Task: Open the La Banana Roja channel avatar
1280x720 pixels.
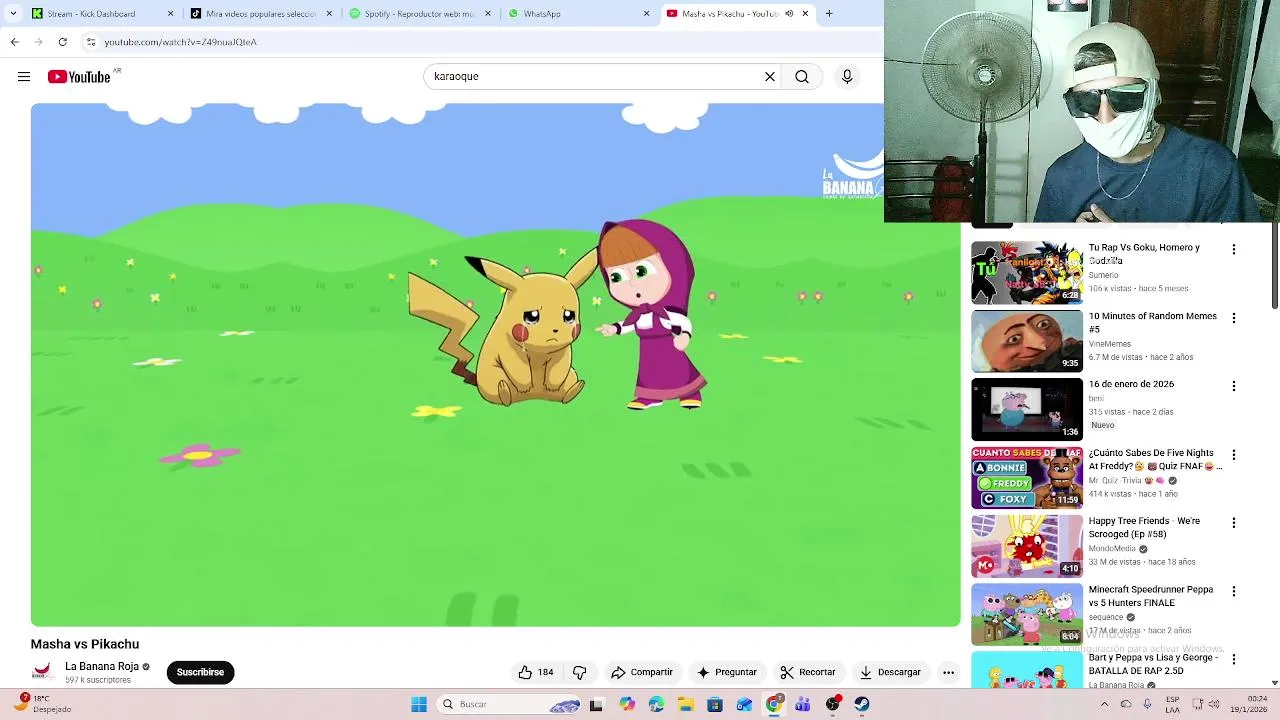Action: [x=42, y=672]
